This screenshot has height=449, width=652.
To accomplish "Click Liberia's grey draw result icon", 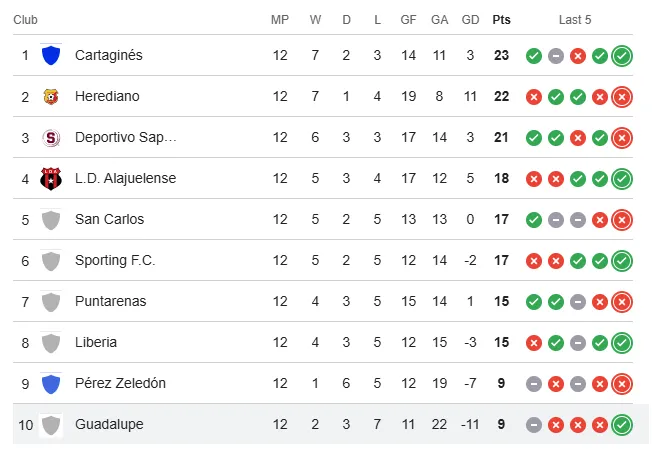I will pyautogui.click(x=578, y=342).
